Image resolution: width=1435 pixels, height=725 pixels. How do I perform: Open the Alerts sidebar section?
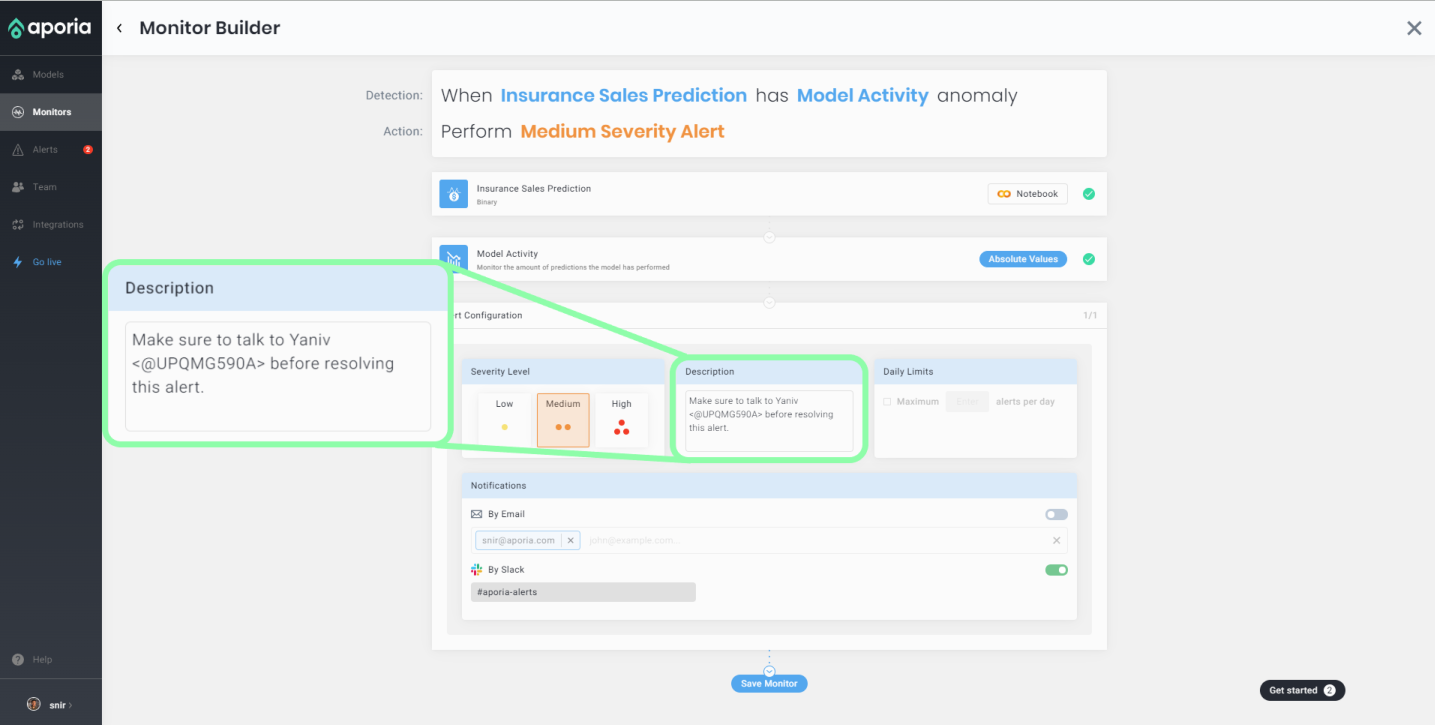(x=45, y=150)
